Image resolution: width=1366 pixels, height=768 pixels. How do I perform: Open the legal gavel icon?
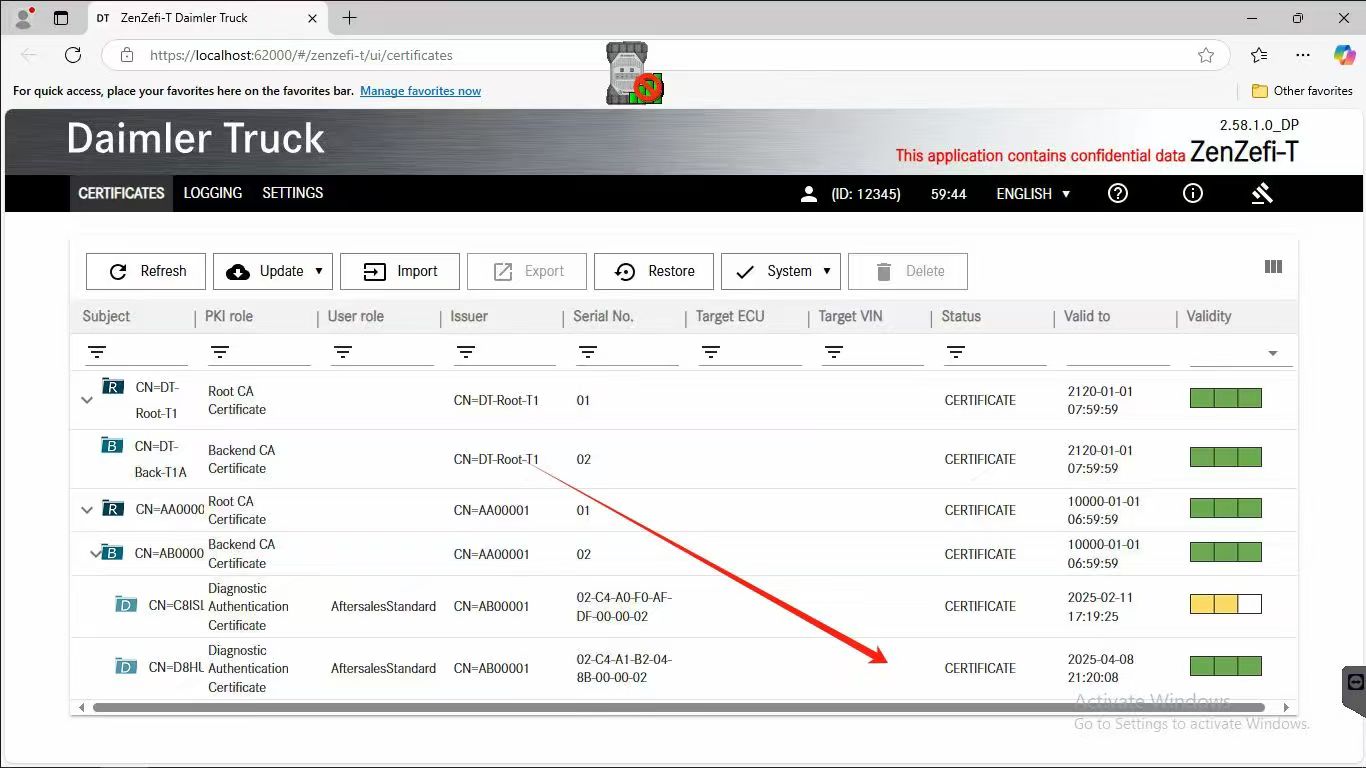click(1262, 193)
